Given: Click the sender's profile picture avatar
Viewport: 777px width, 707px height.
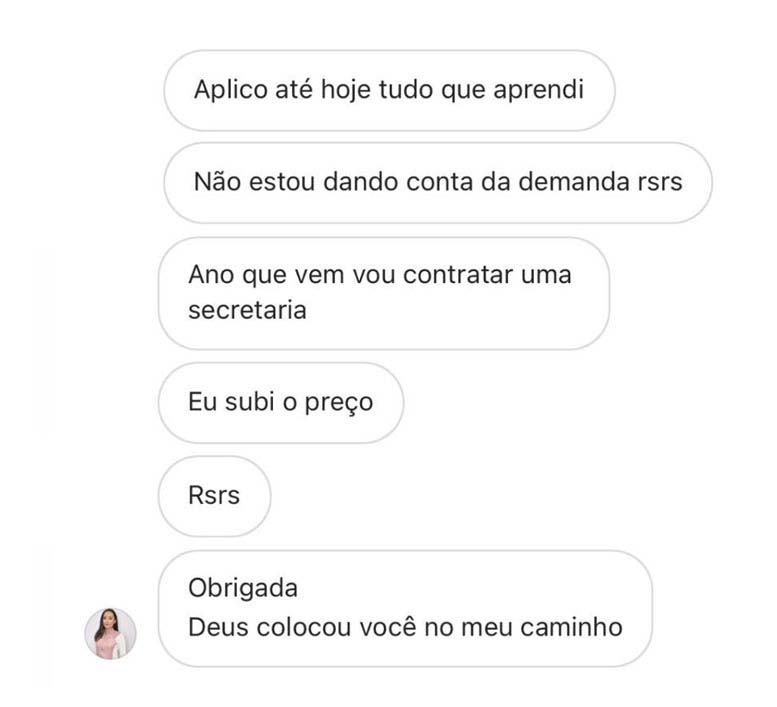Looking at the screenshot, I should coord(110,633).
